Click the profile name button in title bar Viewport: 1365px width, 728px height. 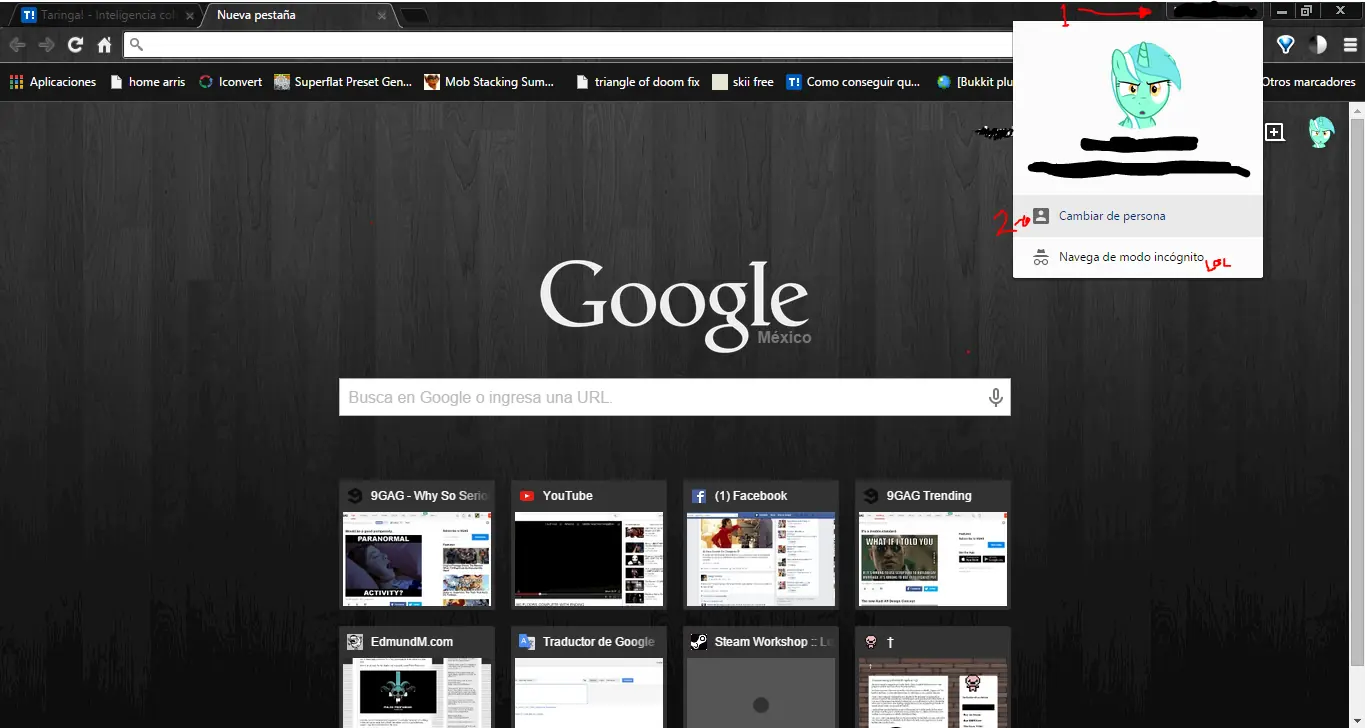1215,11
